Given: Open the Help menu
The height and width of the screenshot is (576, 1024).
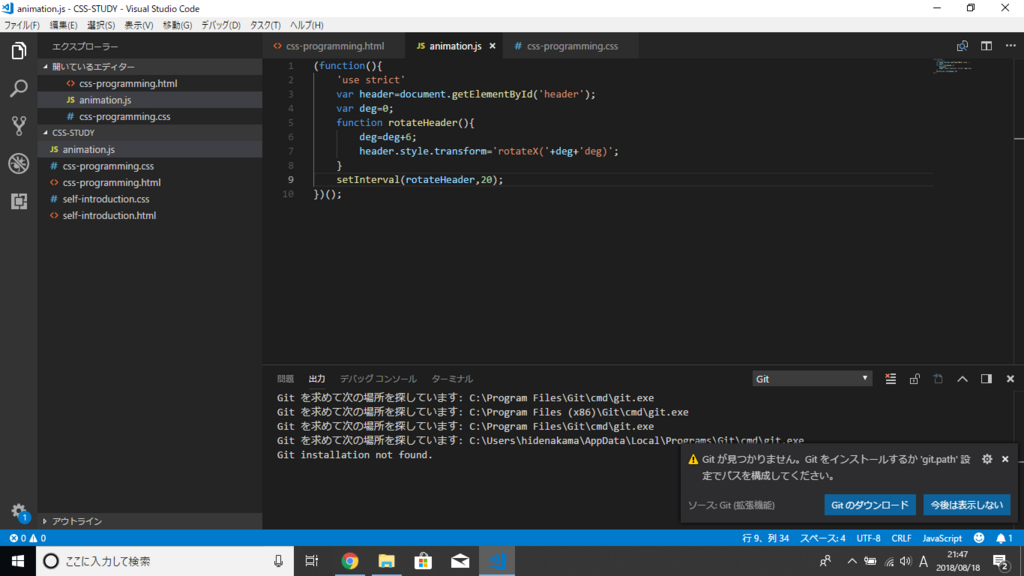Looking at the screenshot, I should tap(306, 25).
